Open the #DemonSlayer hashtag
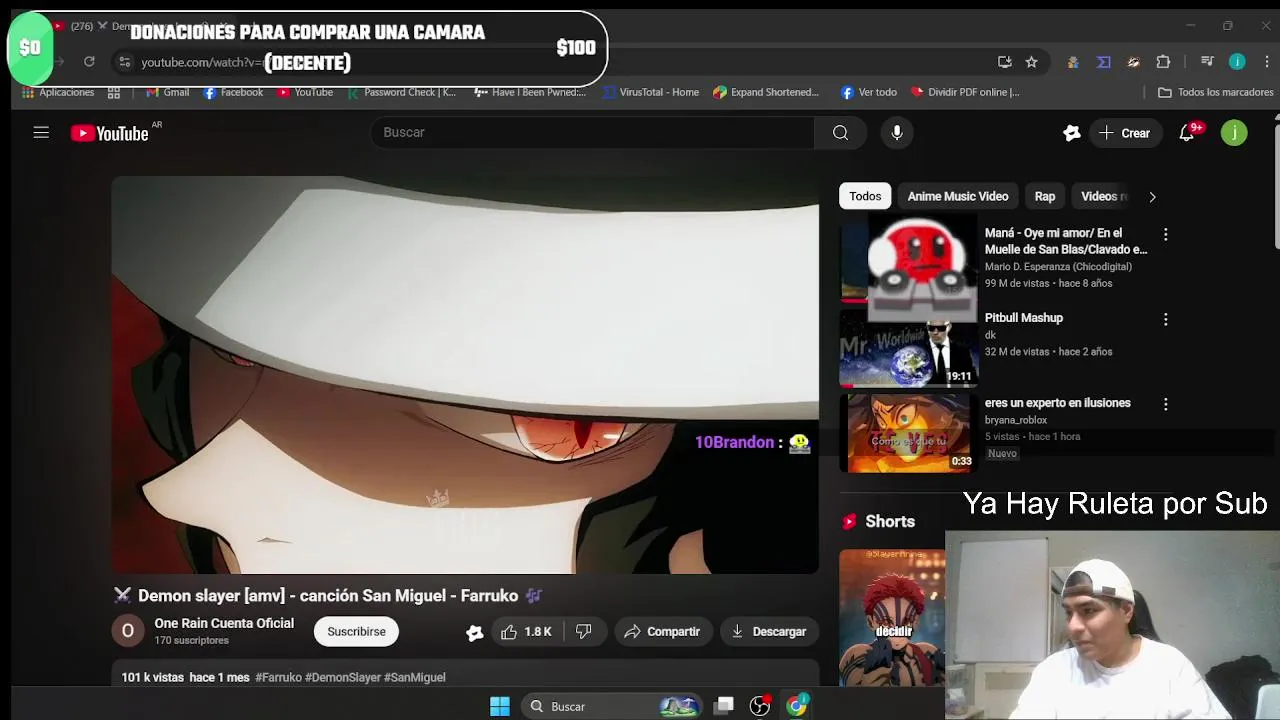 click(343, 677)
